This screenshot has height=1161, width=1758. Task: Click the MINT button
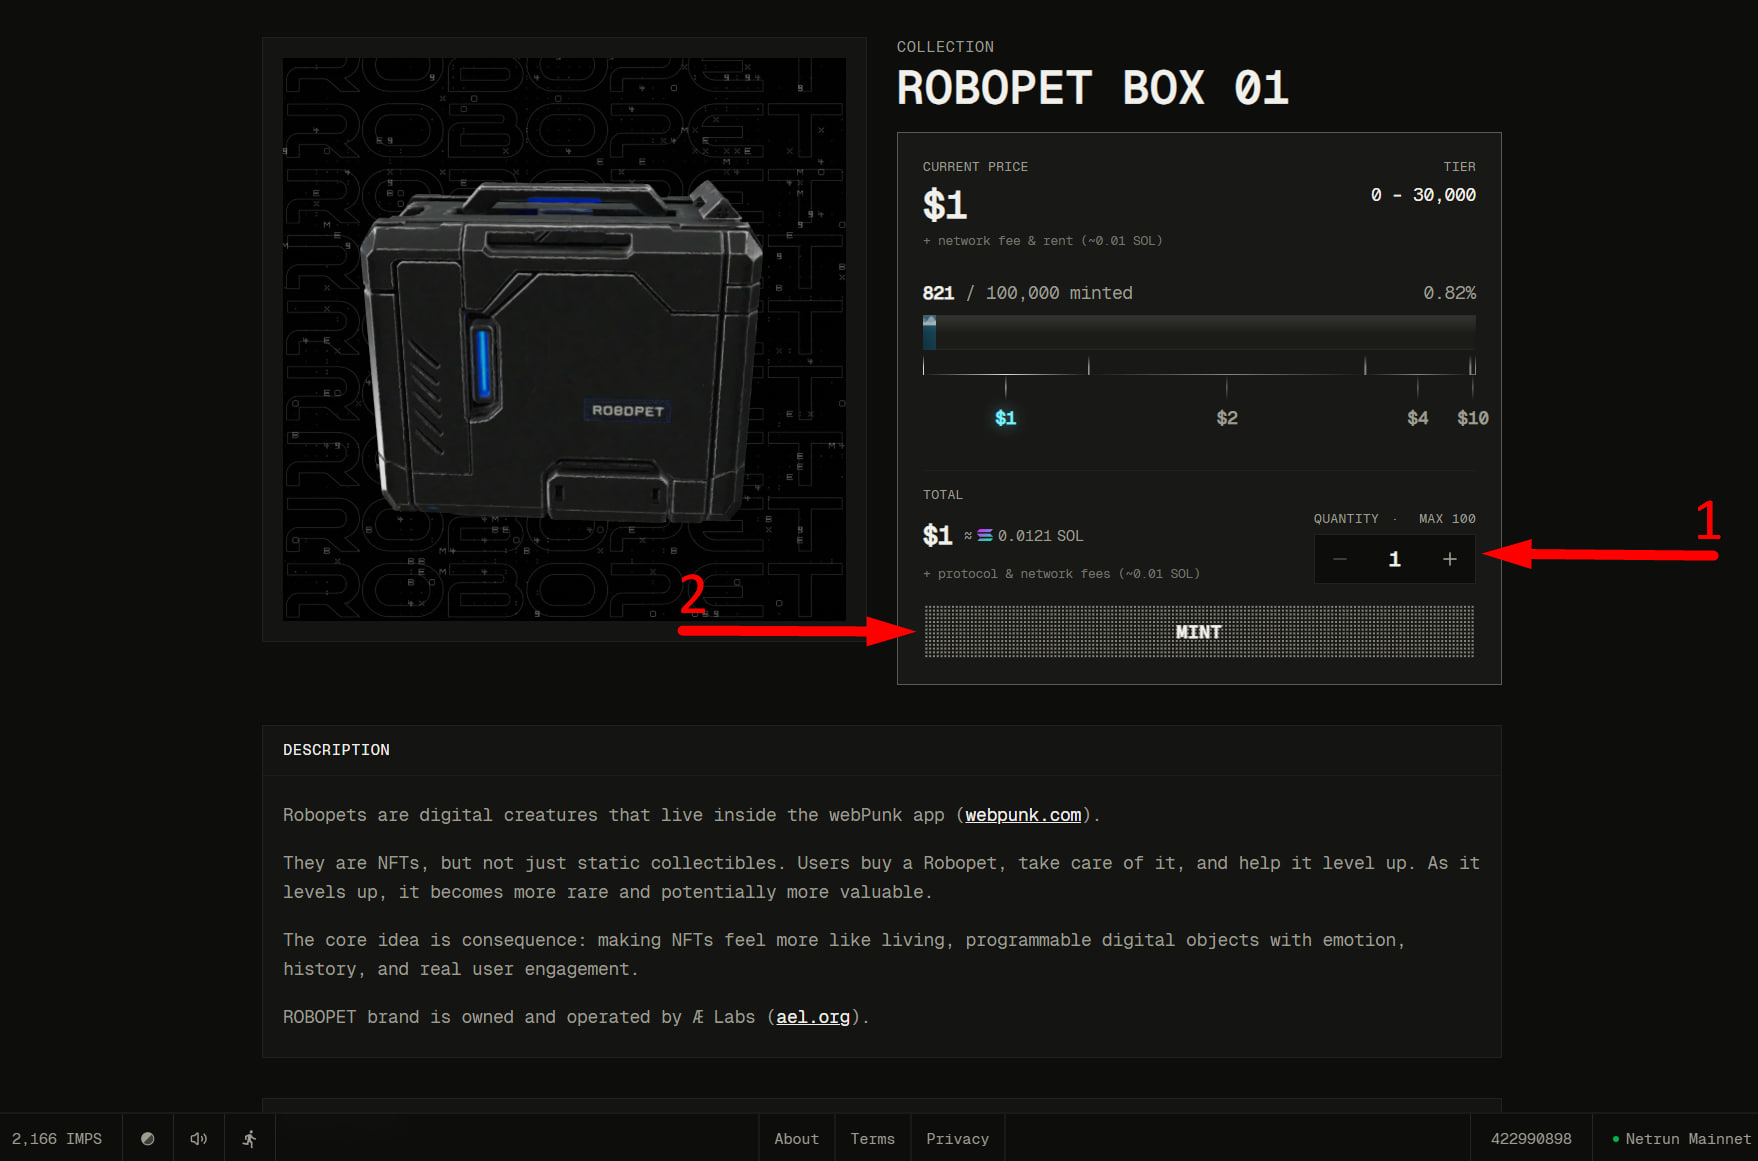pyautogui.click(x=1198, y=631)
